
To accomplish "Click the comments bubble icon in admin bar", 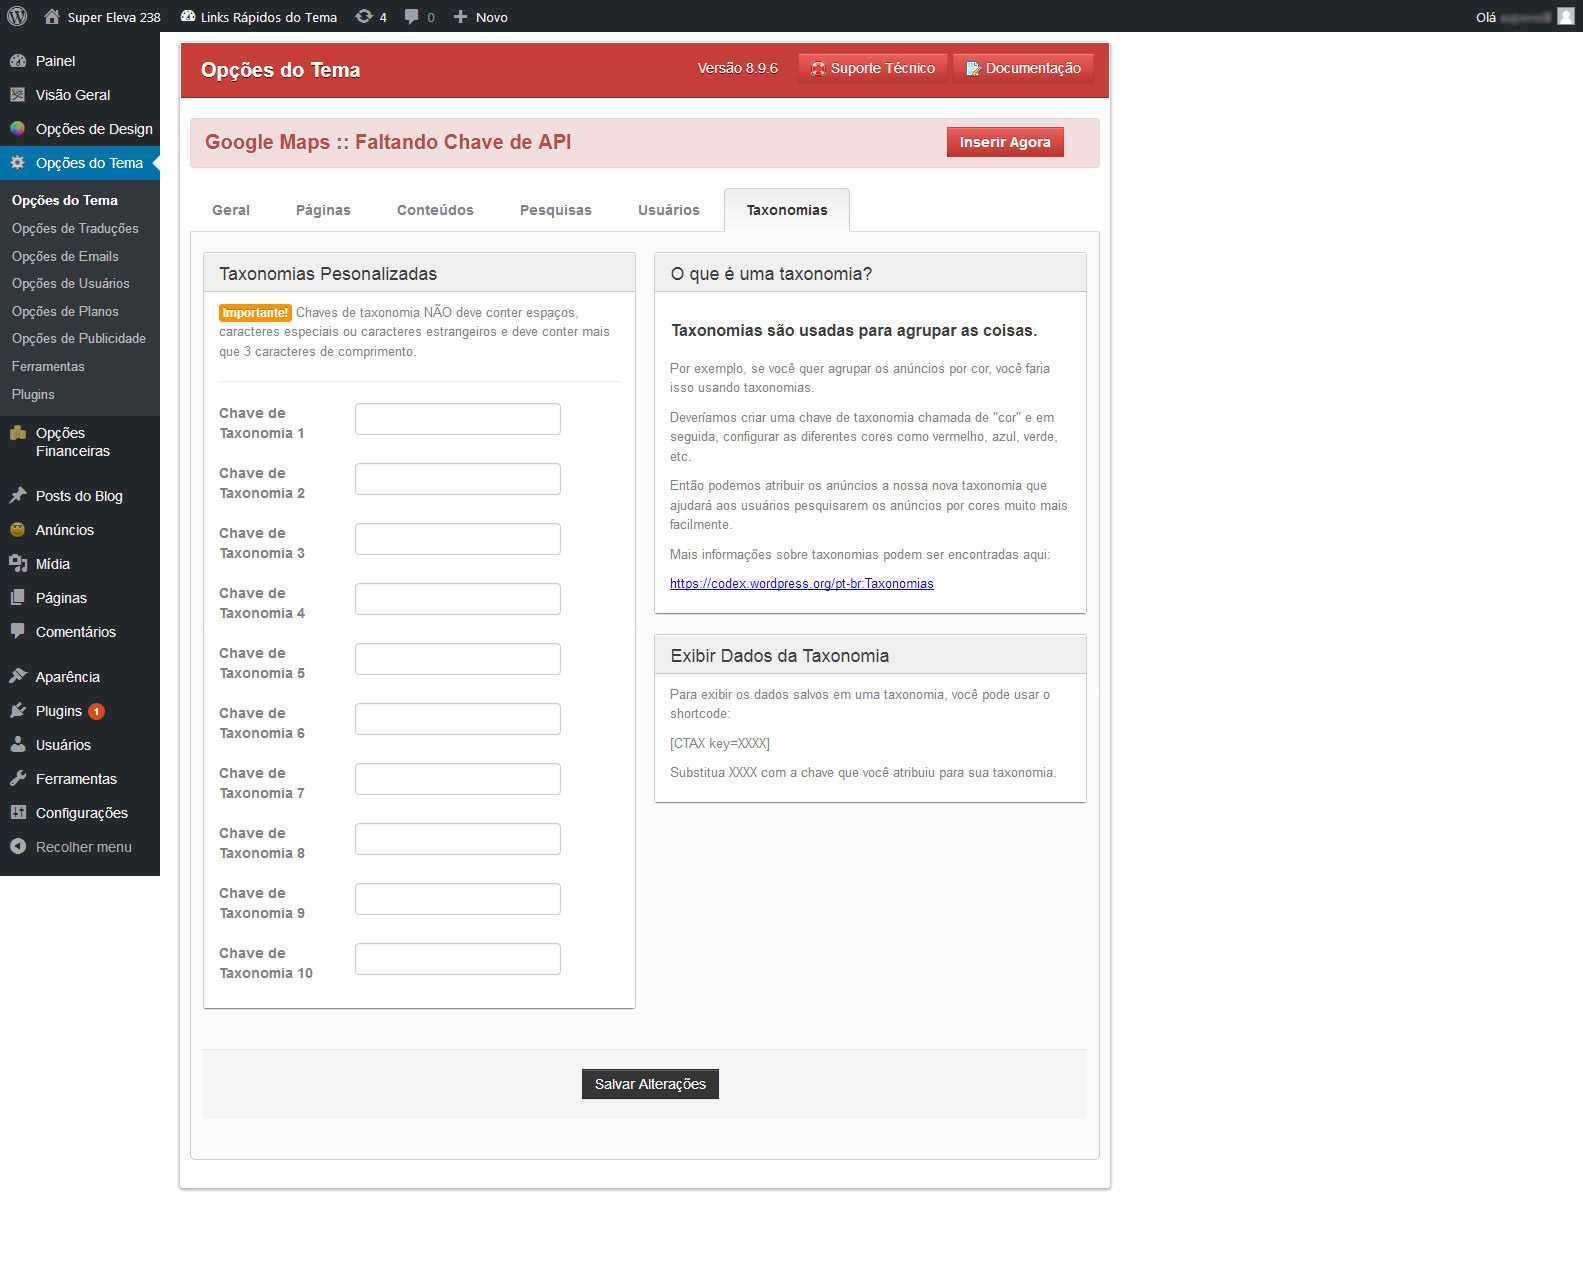I will pos(412,16).
